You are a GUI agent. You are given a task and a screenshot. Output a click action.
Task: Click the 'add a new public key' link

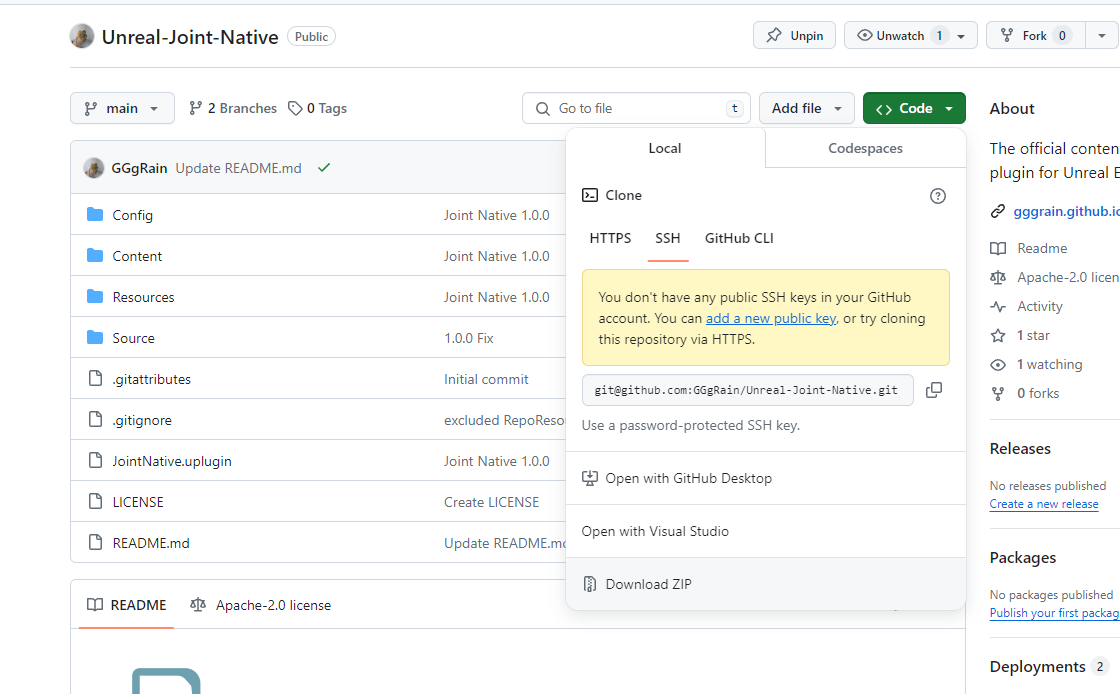point(770,318)
